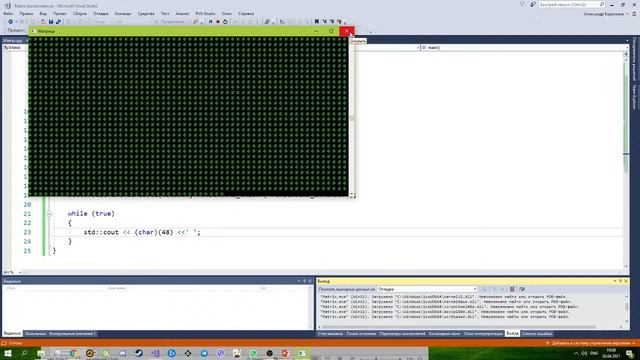Click the clear-all icon in the Вывод toolbar
The image size is (640, 360).
pos(512,289)
